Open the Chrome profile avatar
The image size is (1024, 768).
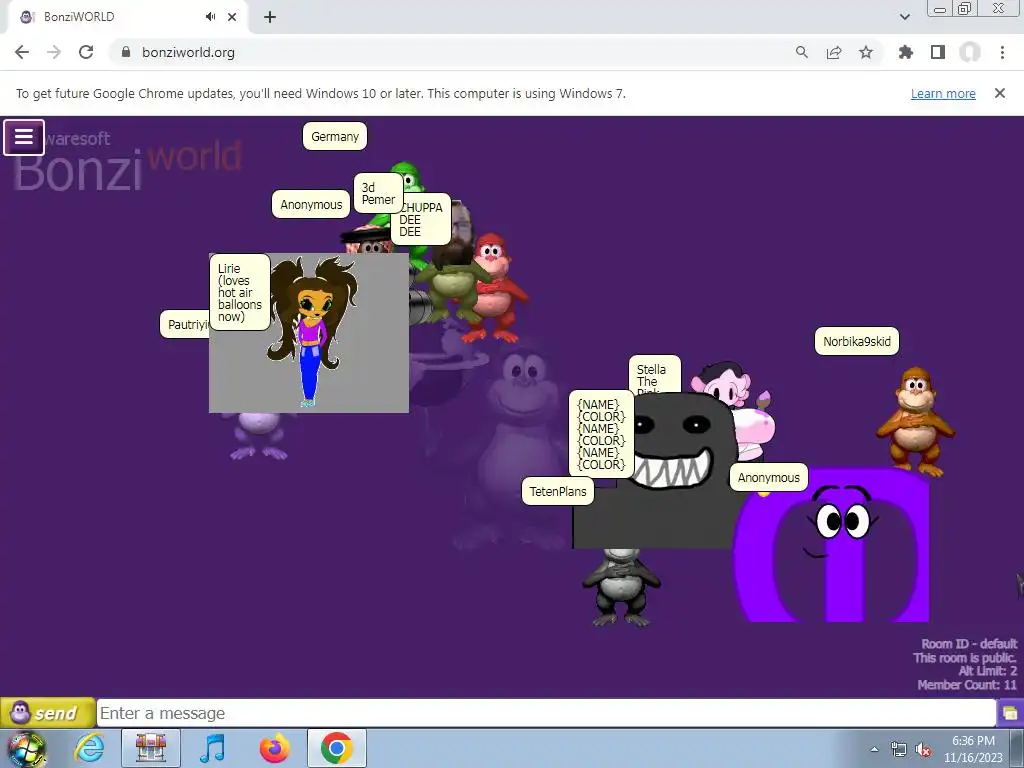click(970, 52)
